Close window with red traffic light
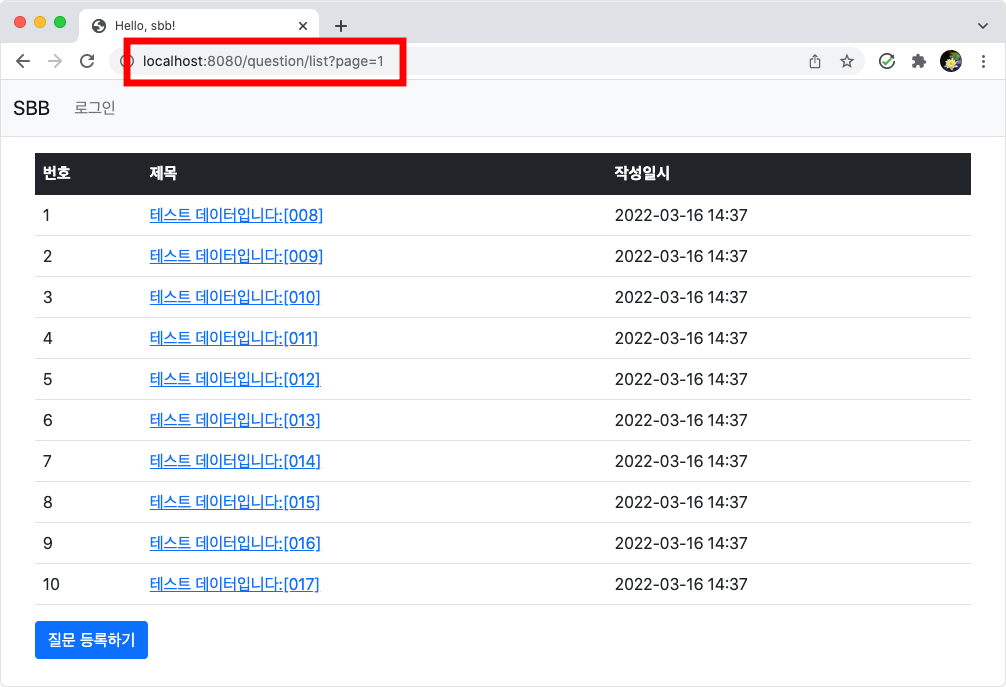The height and width of the screenshot is (687, 1006). (20, 22)
